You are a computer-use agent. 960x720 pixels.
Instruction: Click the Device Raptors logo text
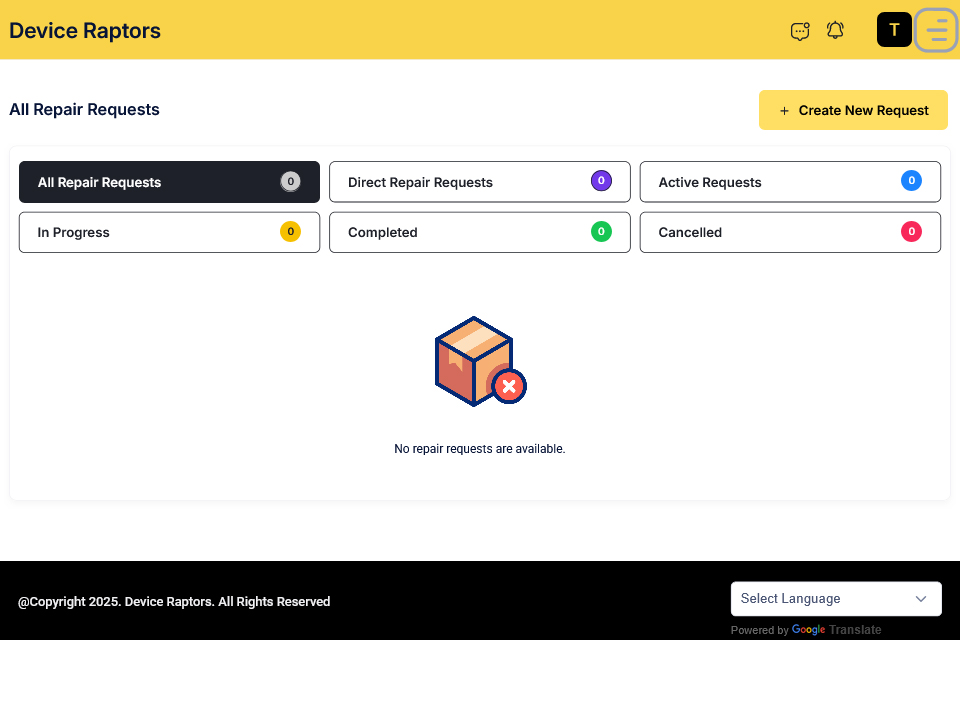(x=85, y=31)
